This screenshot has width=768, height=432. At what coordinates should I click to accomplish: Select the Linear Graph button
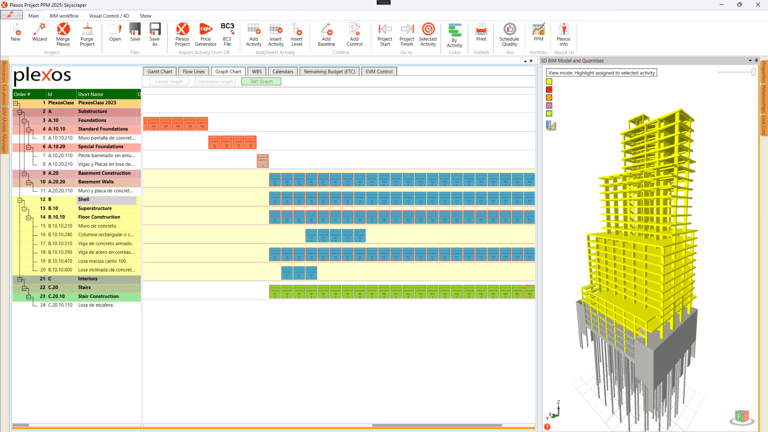click(x=169, y=81)
